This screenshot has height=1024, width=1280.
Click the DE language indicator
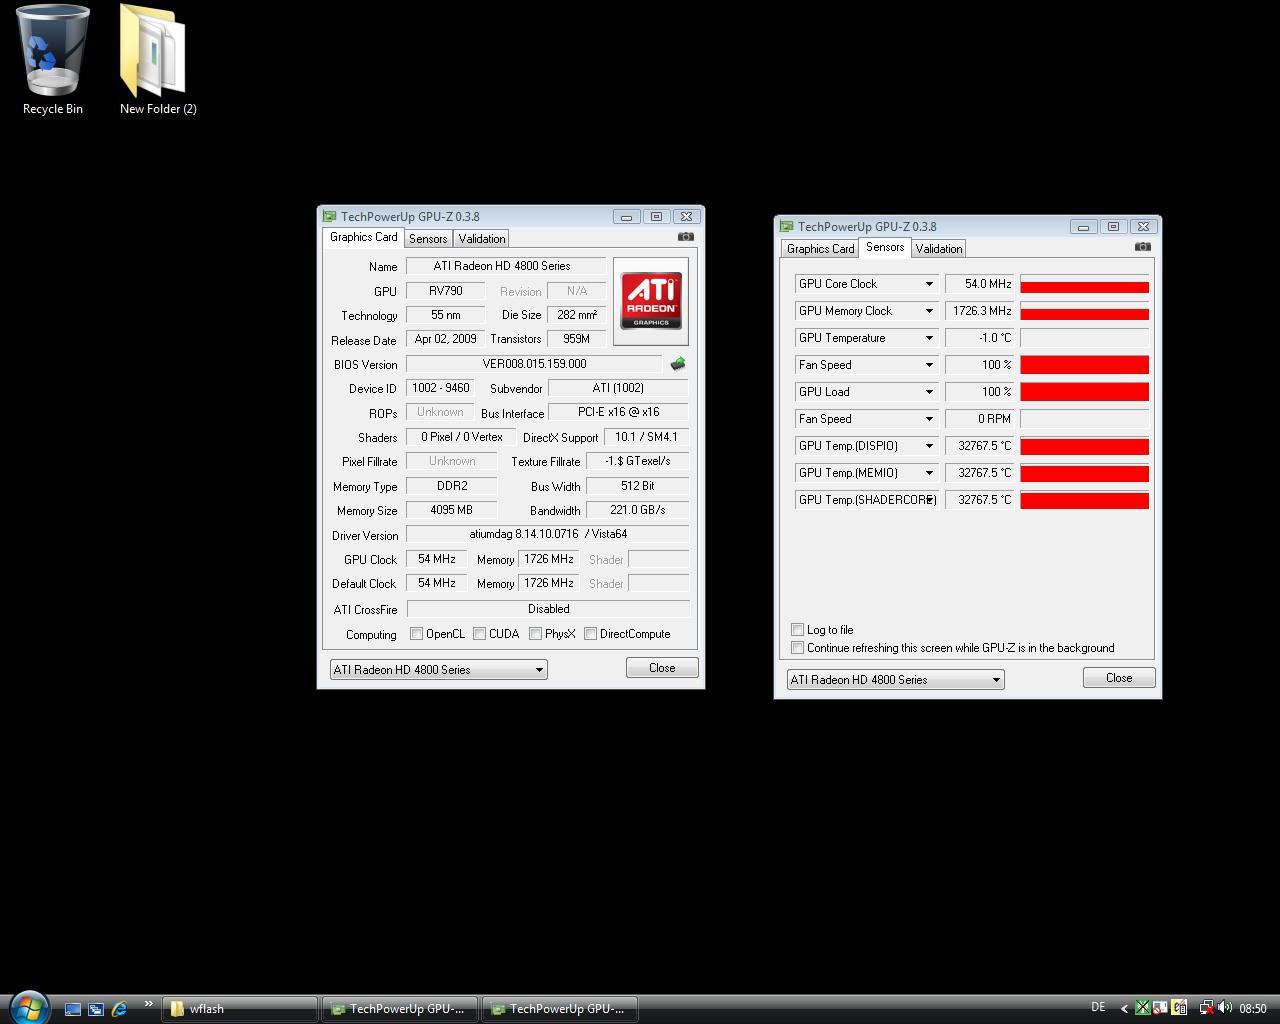(1098, 1008)
